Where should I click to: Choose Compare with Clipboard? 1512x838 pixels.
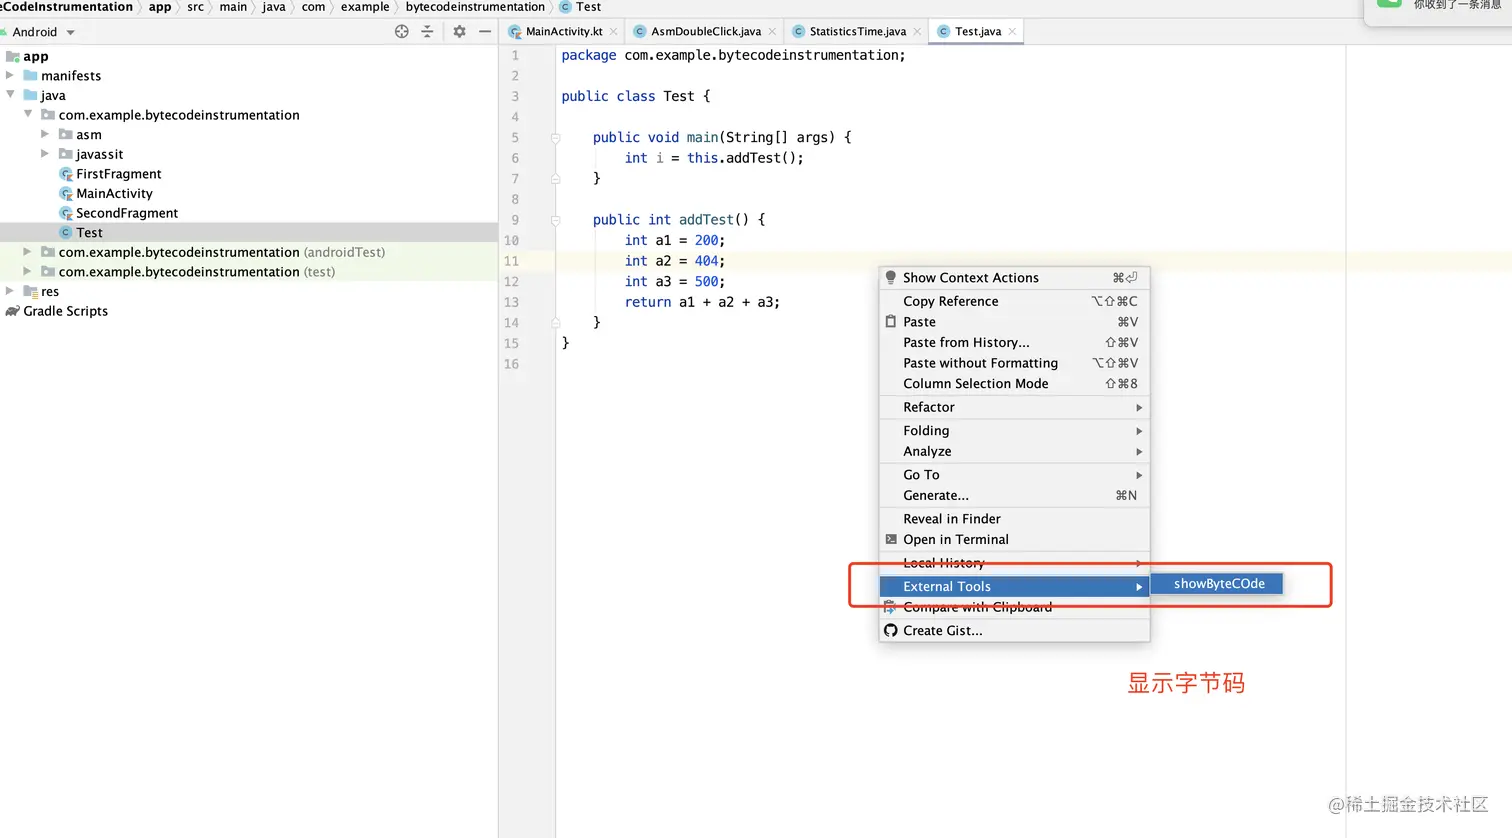(1014, 607)
